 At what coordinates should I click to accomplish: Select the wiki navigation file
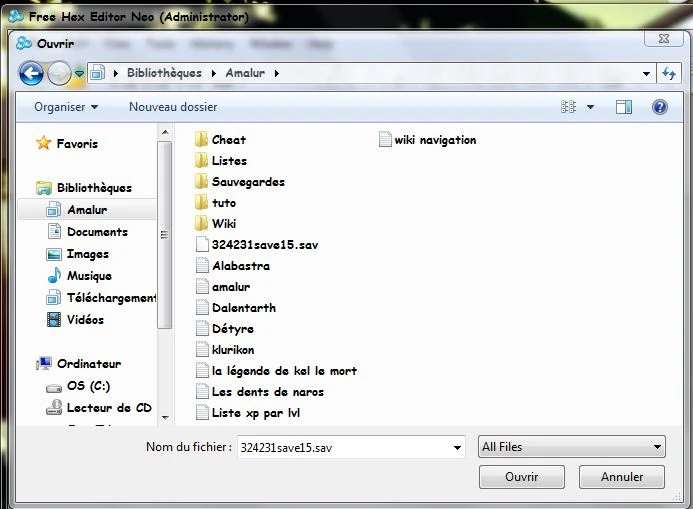tap(427, 140)
